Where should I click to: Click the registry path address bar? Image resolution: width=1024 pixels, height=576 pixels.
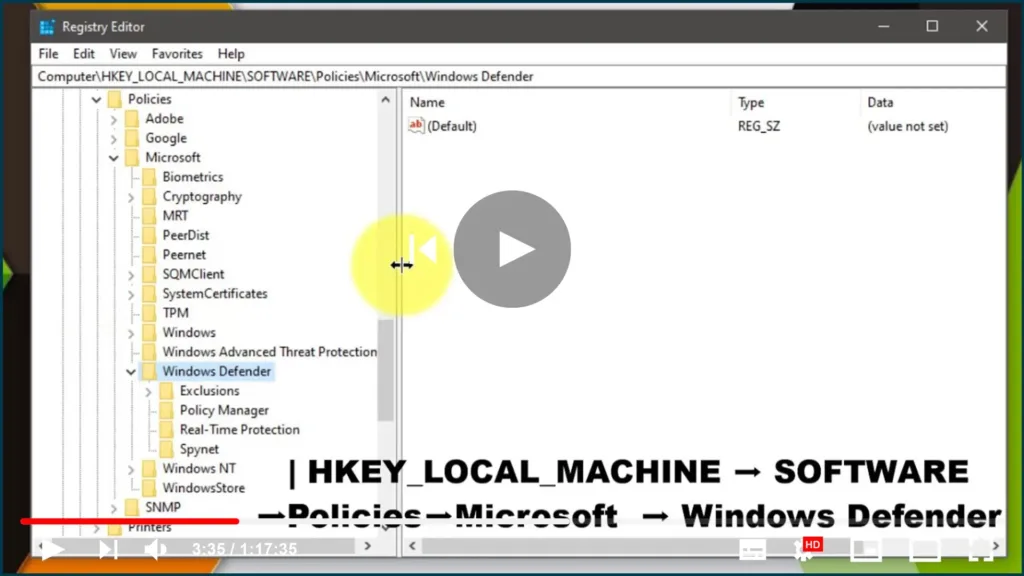500,76
